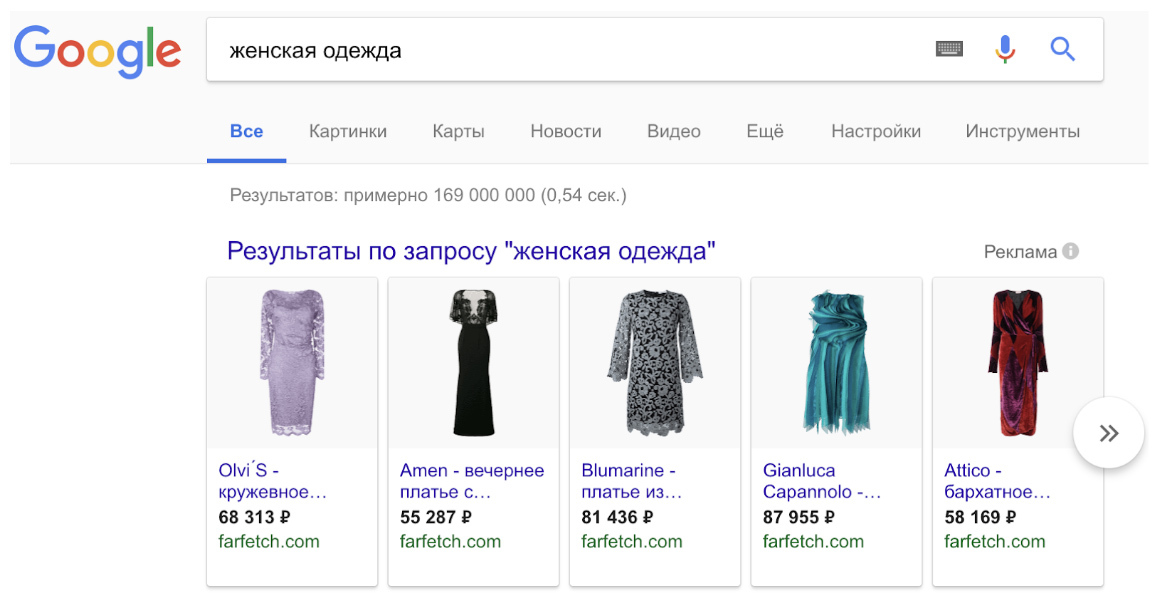Show more products with double-arrow button
1156x611 pixels.
(1108, 433)
